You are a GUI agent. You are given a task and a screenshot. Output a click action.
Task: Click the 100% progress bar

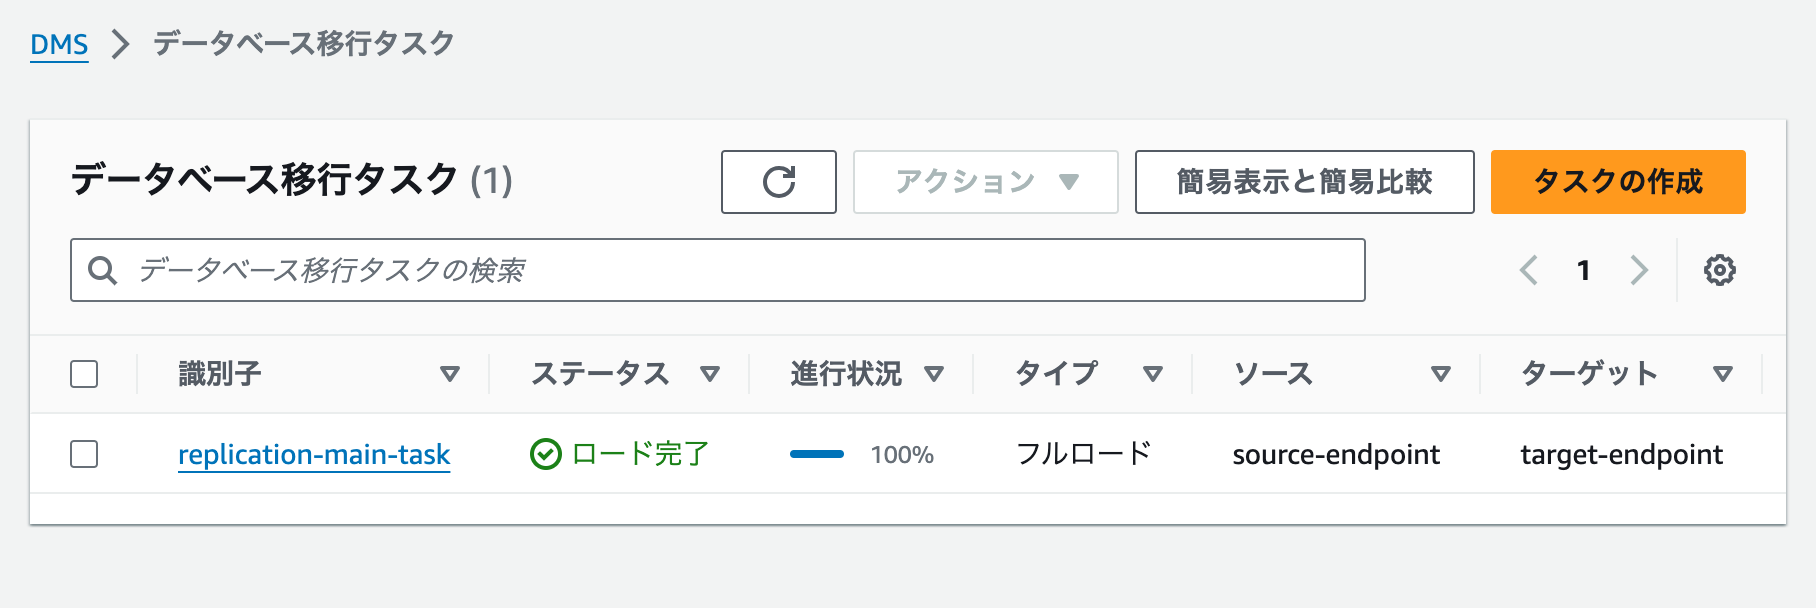(817, 455)
